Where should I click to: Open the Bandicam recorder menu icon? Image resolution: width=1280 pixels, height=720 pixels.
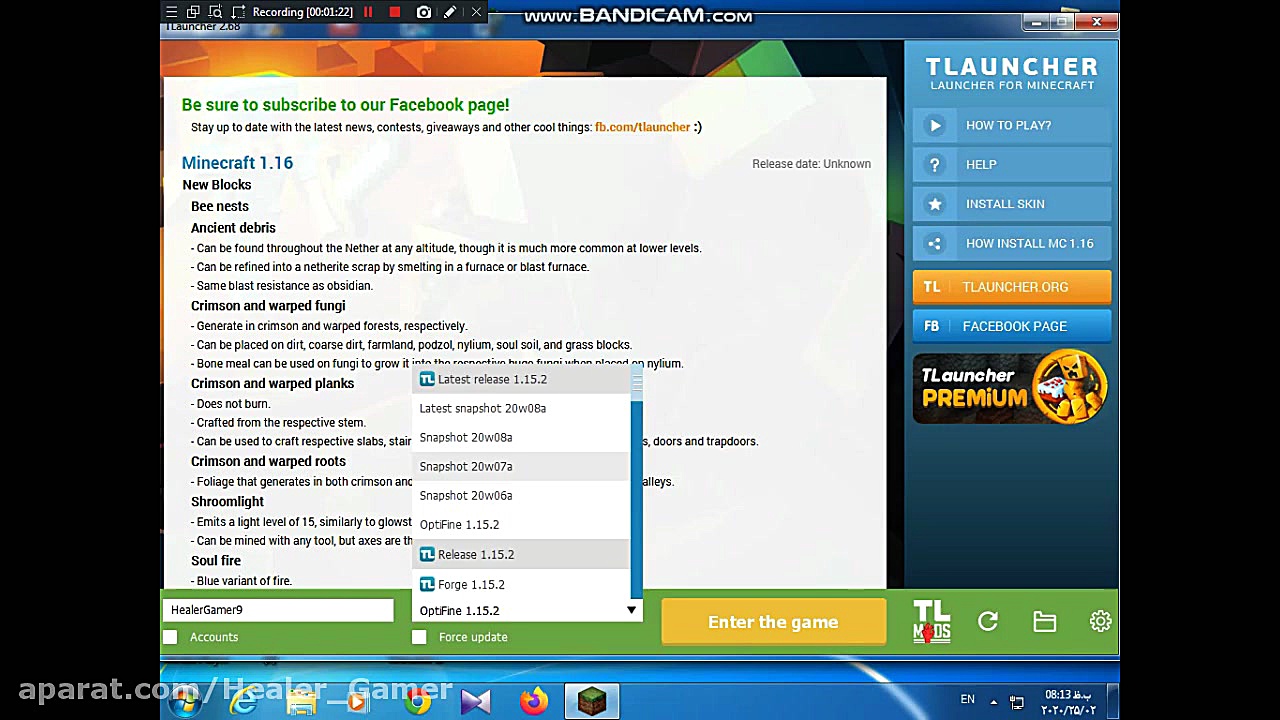(x=172, y=12)
